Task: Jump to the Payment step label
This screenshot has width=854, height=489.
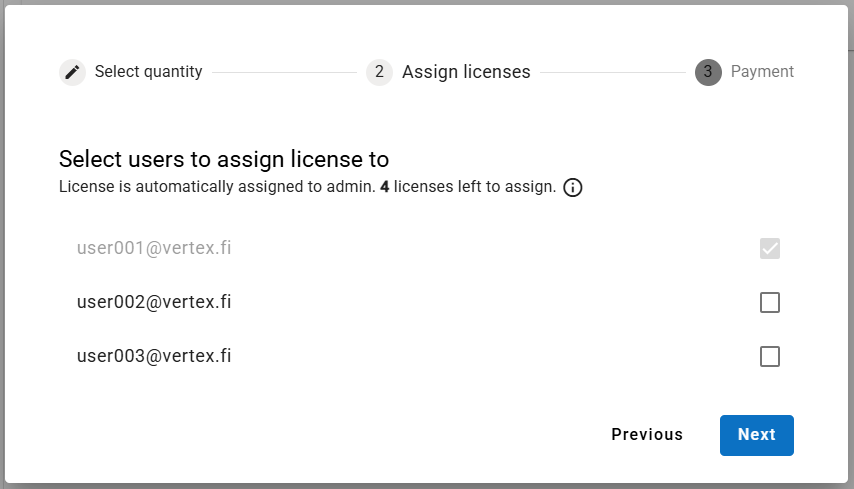Action: point(762,72)
